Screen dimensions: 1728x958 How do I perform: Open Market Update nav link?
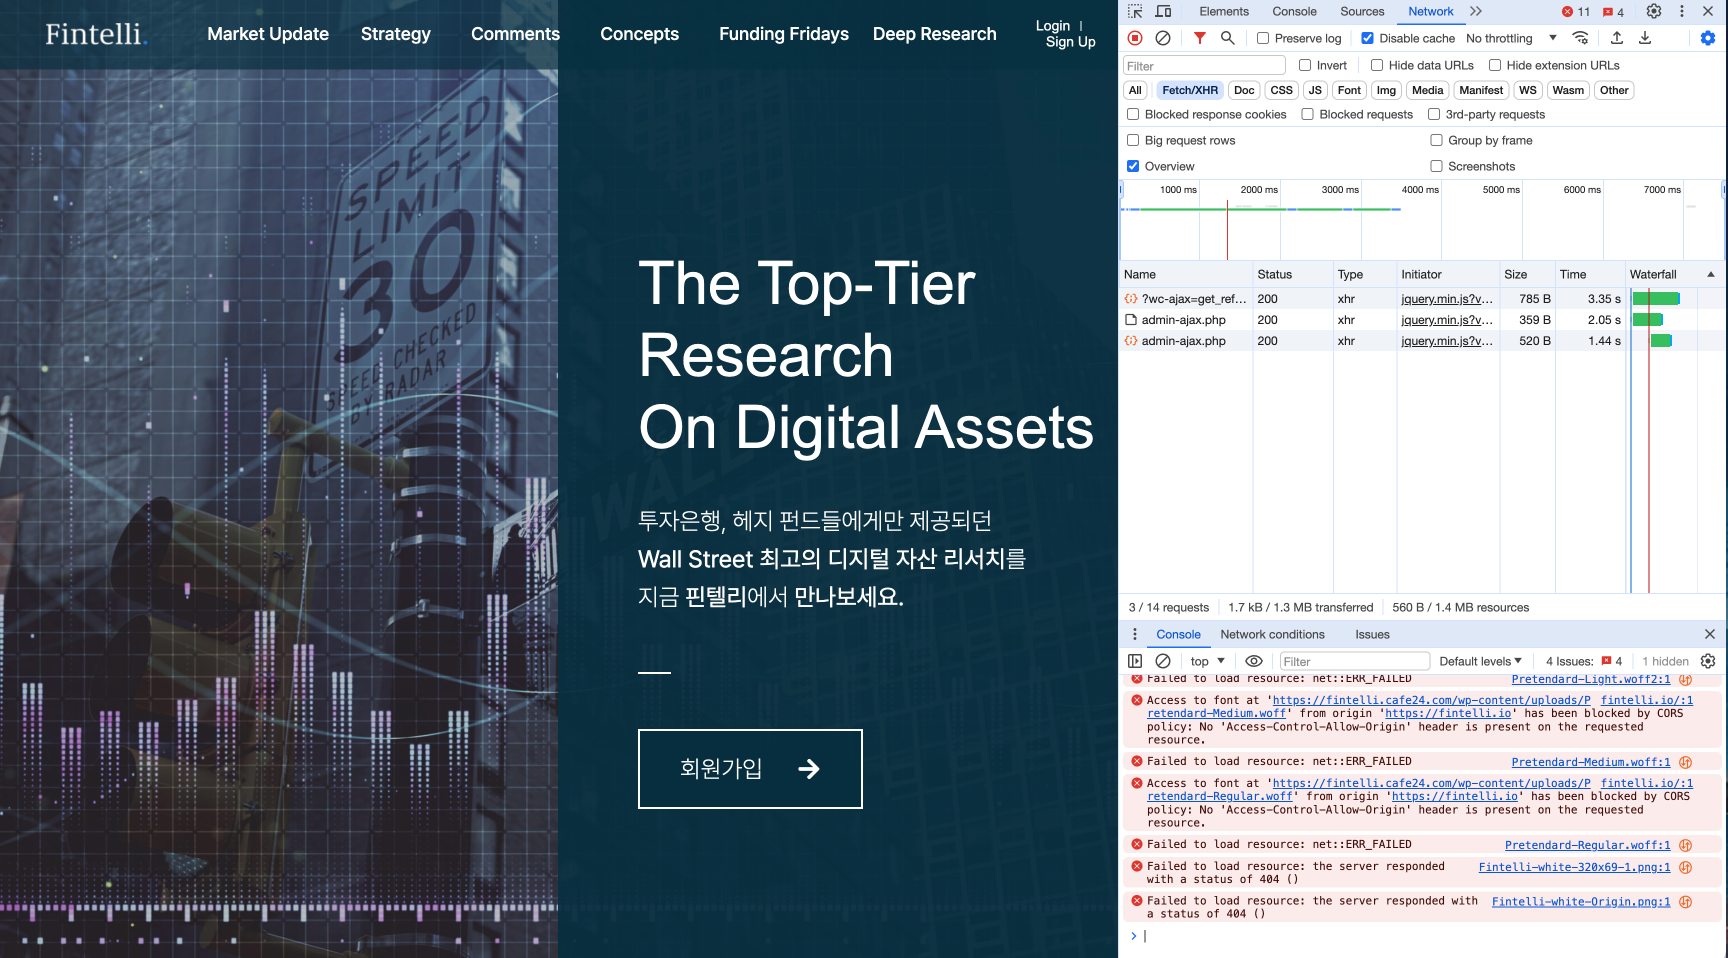tap(268, 34)
